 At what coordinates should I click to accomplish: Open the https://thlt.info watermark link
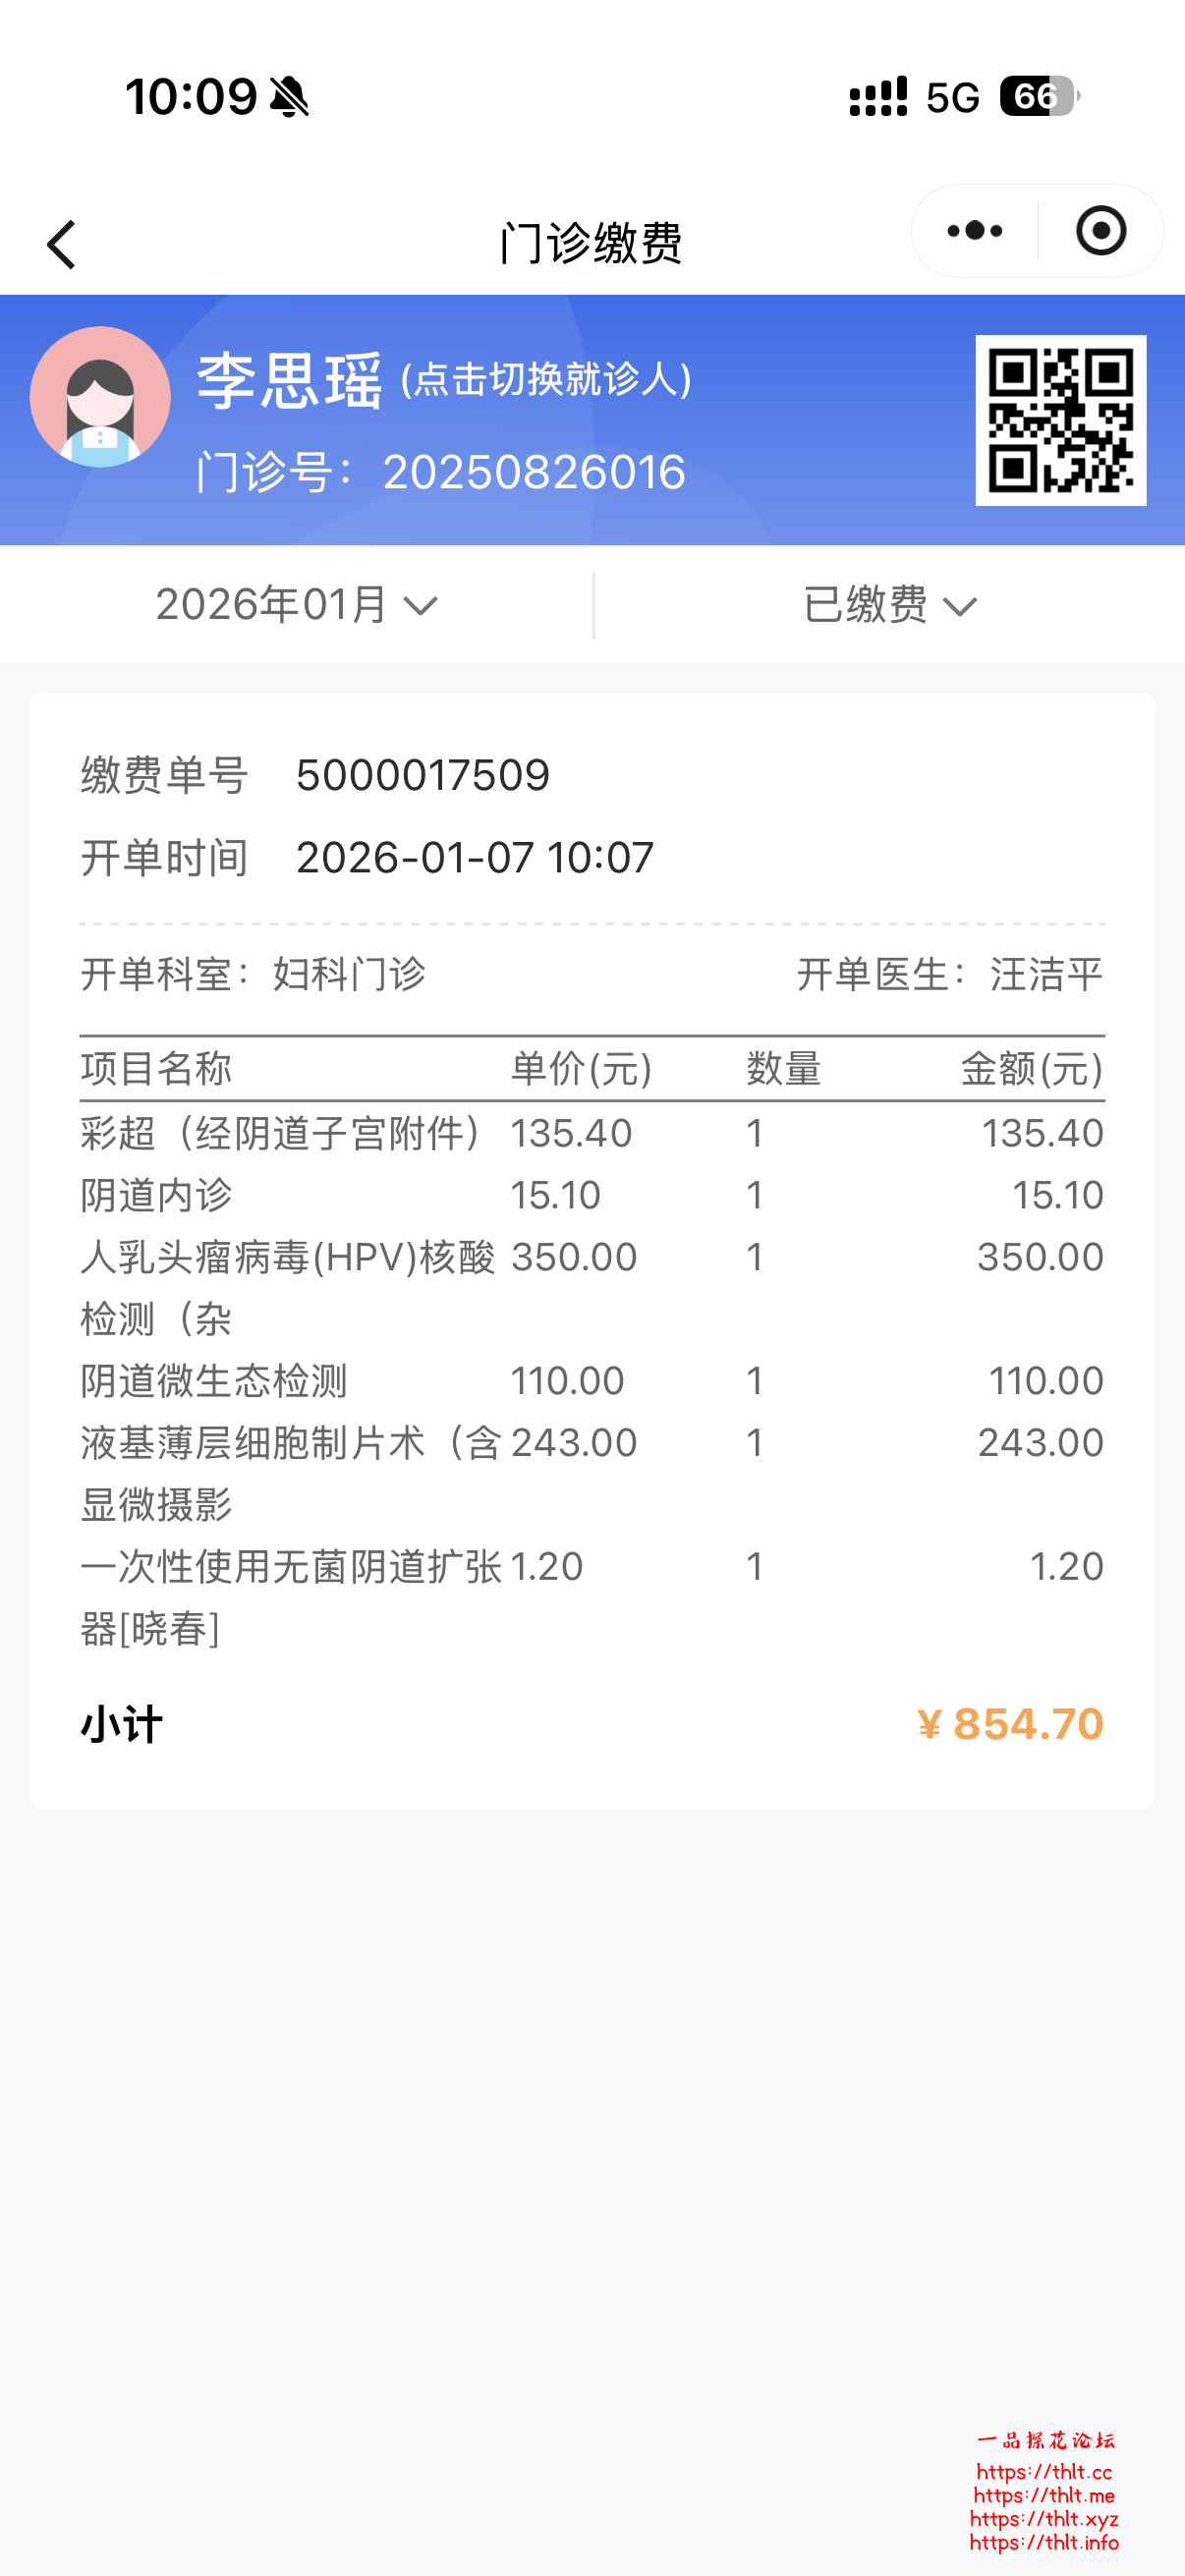click(x=1044, y=2542)
